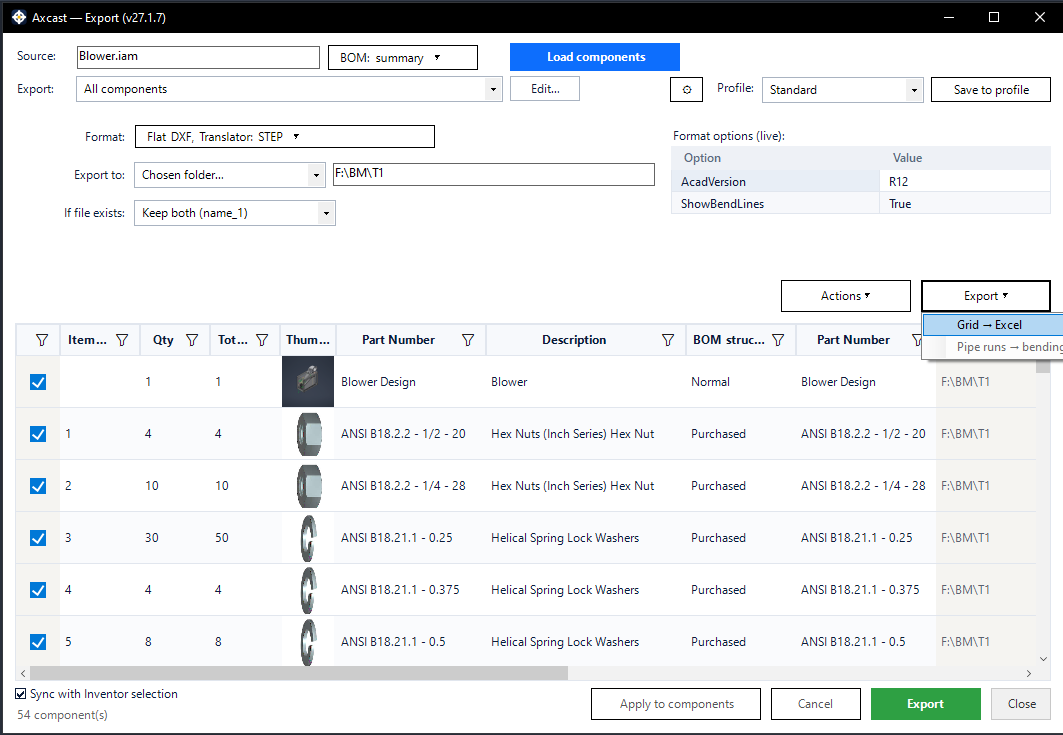Expand the Chosen folder... dropdown
The width and height of the screenshot is (1063, 735).
[x=316, y=175]
